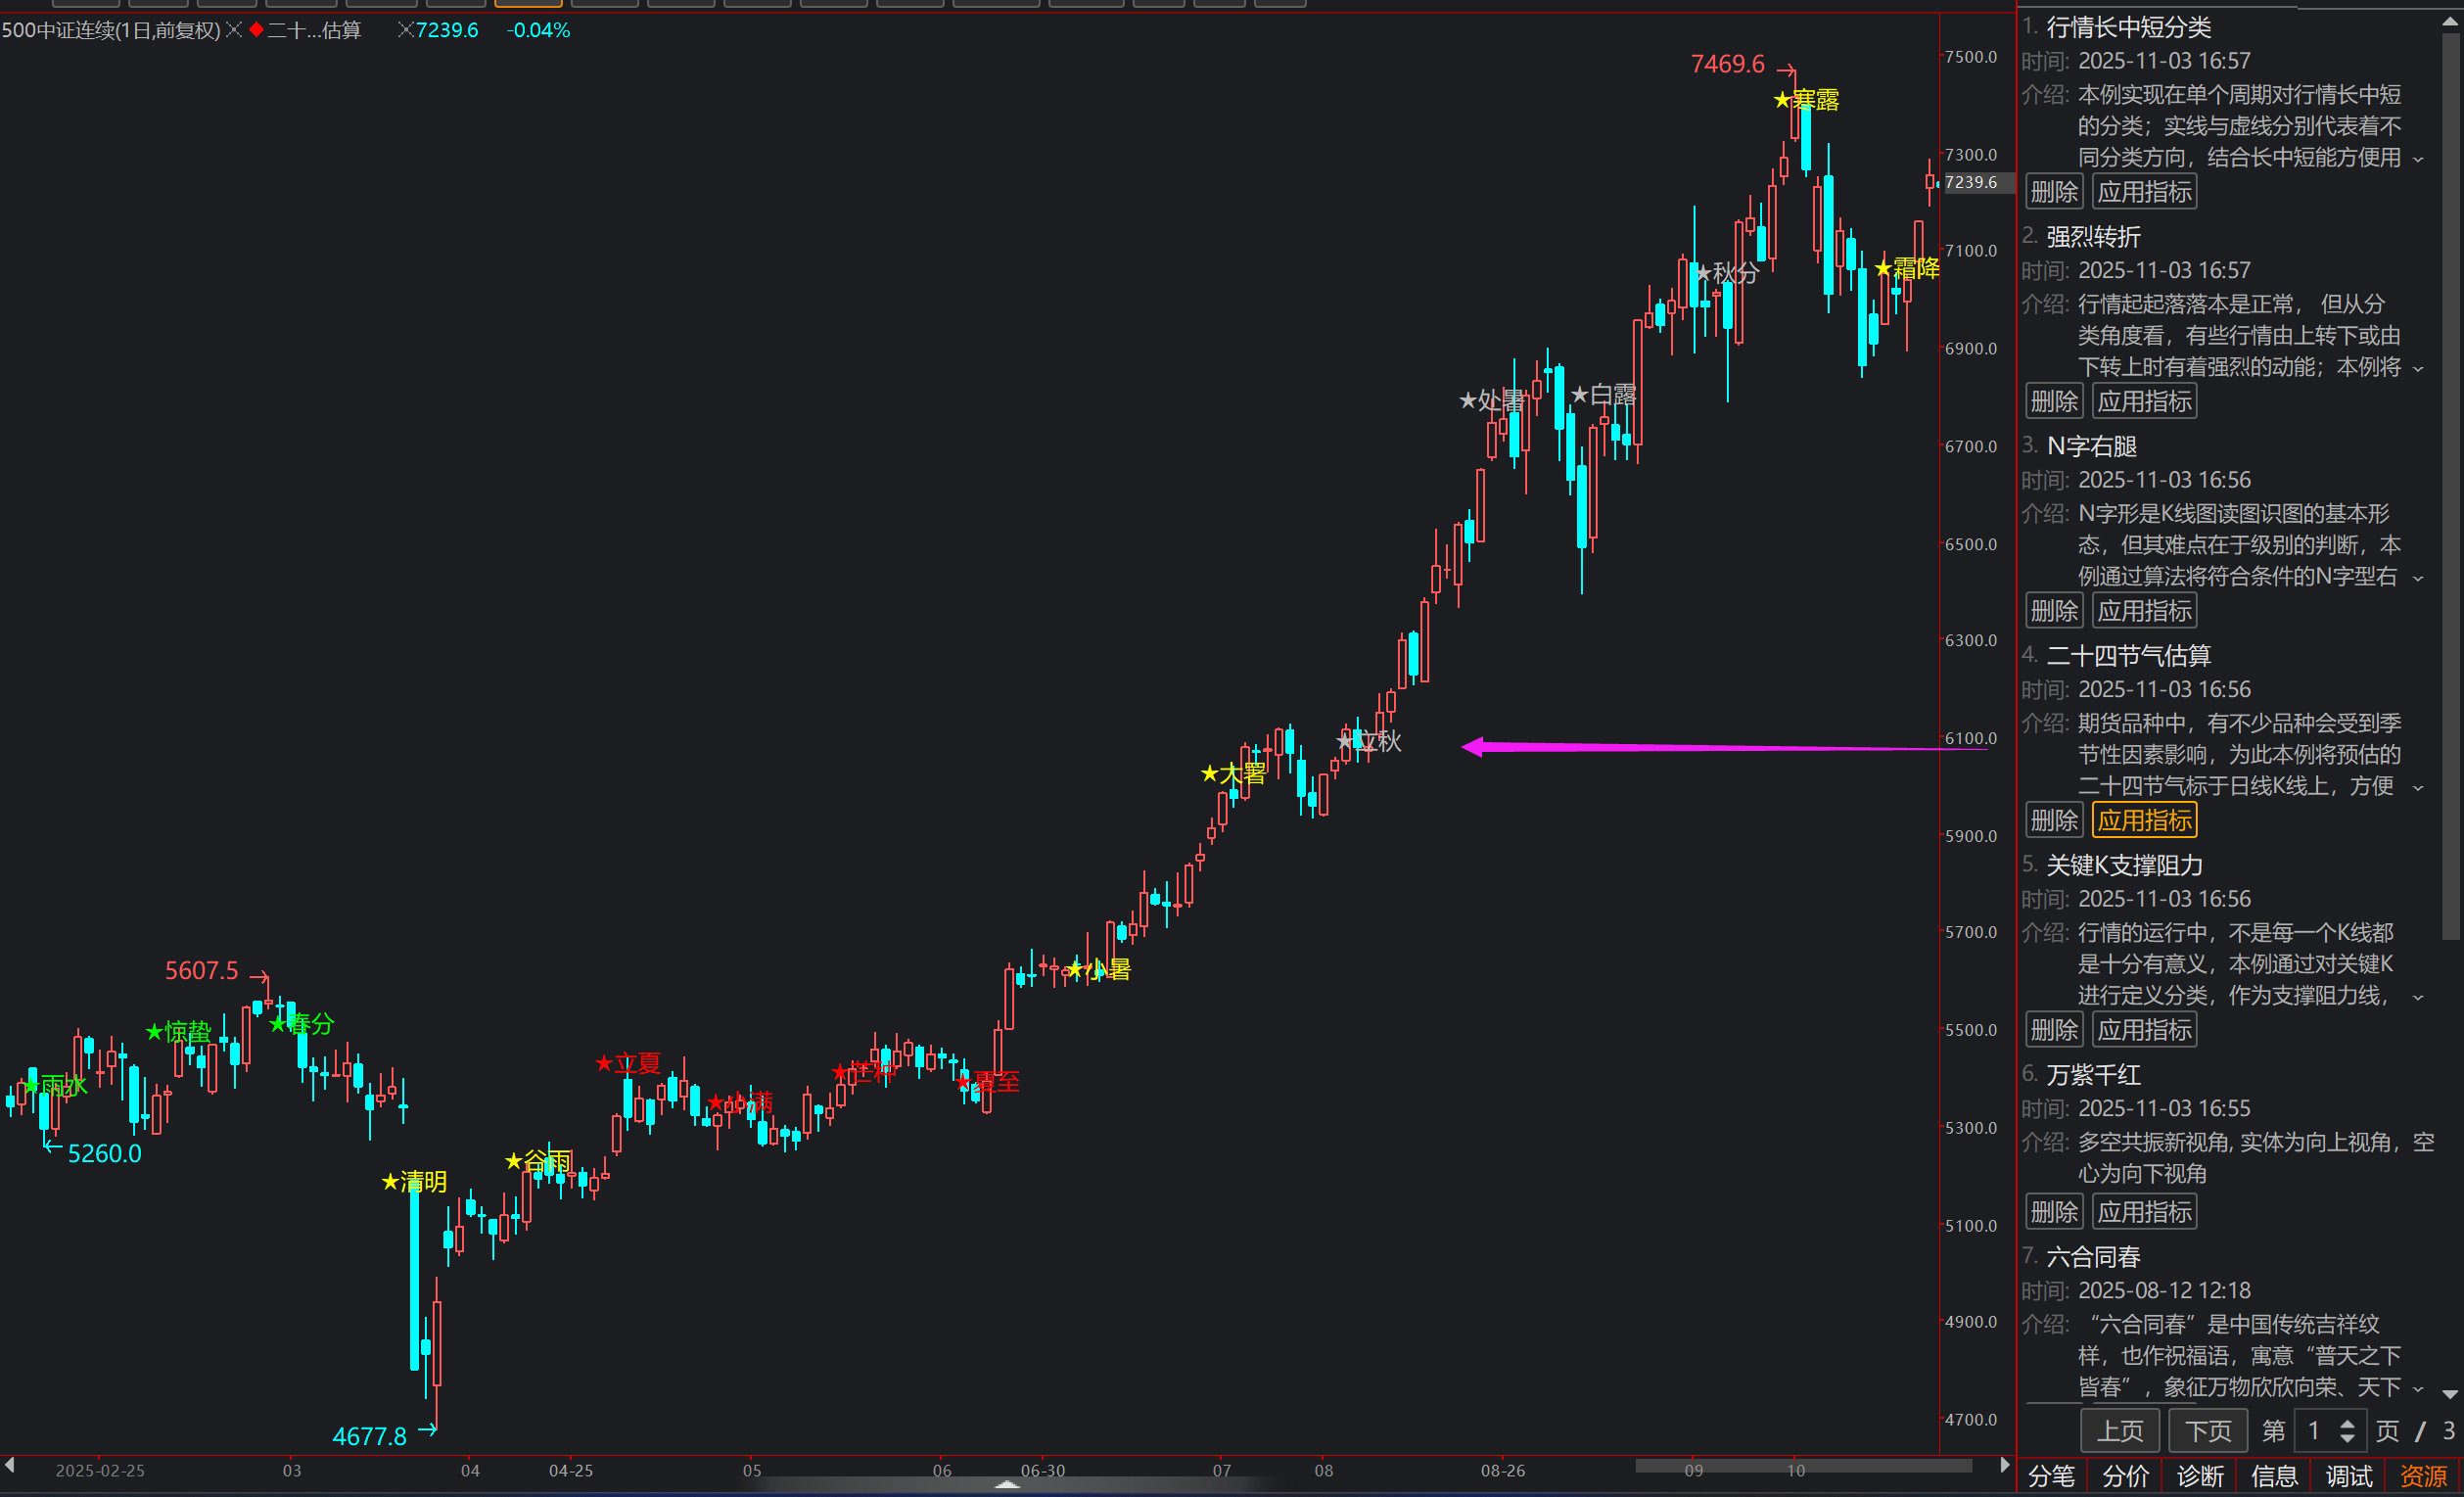2464x1497 pixels.
Task: Click the red diamond indicator marker icon
Action: coord(256,30)
